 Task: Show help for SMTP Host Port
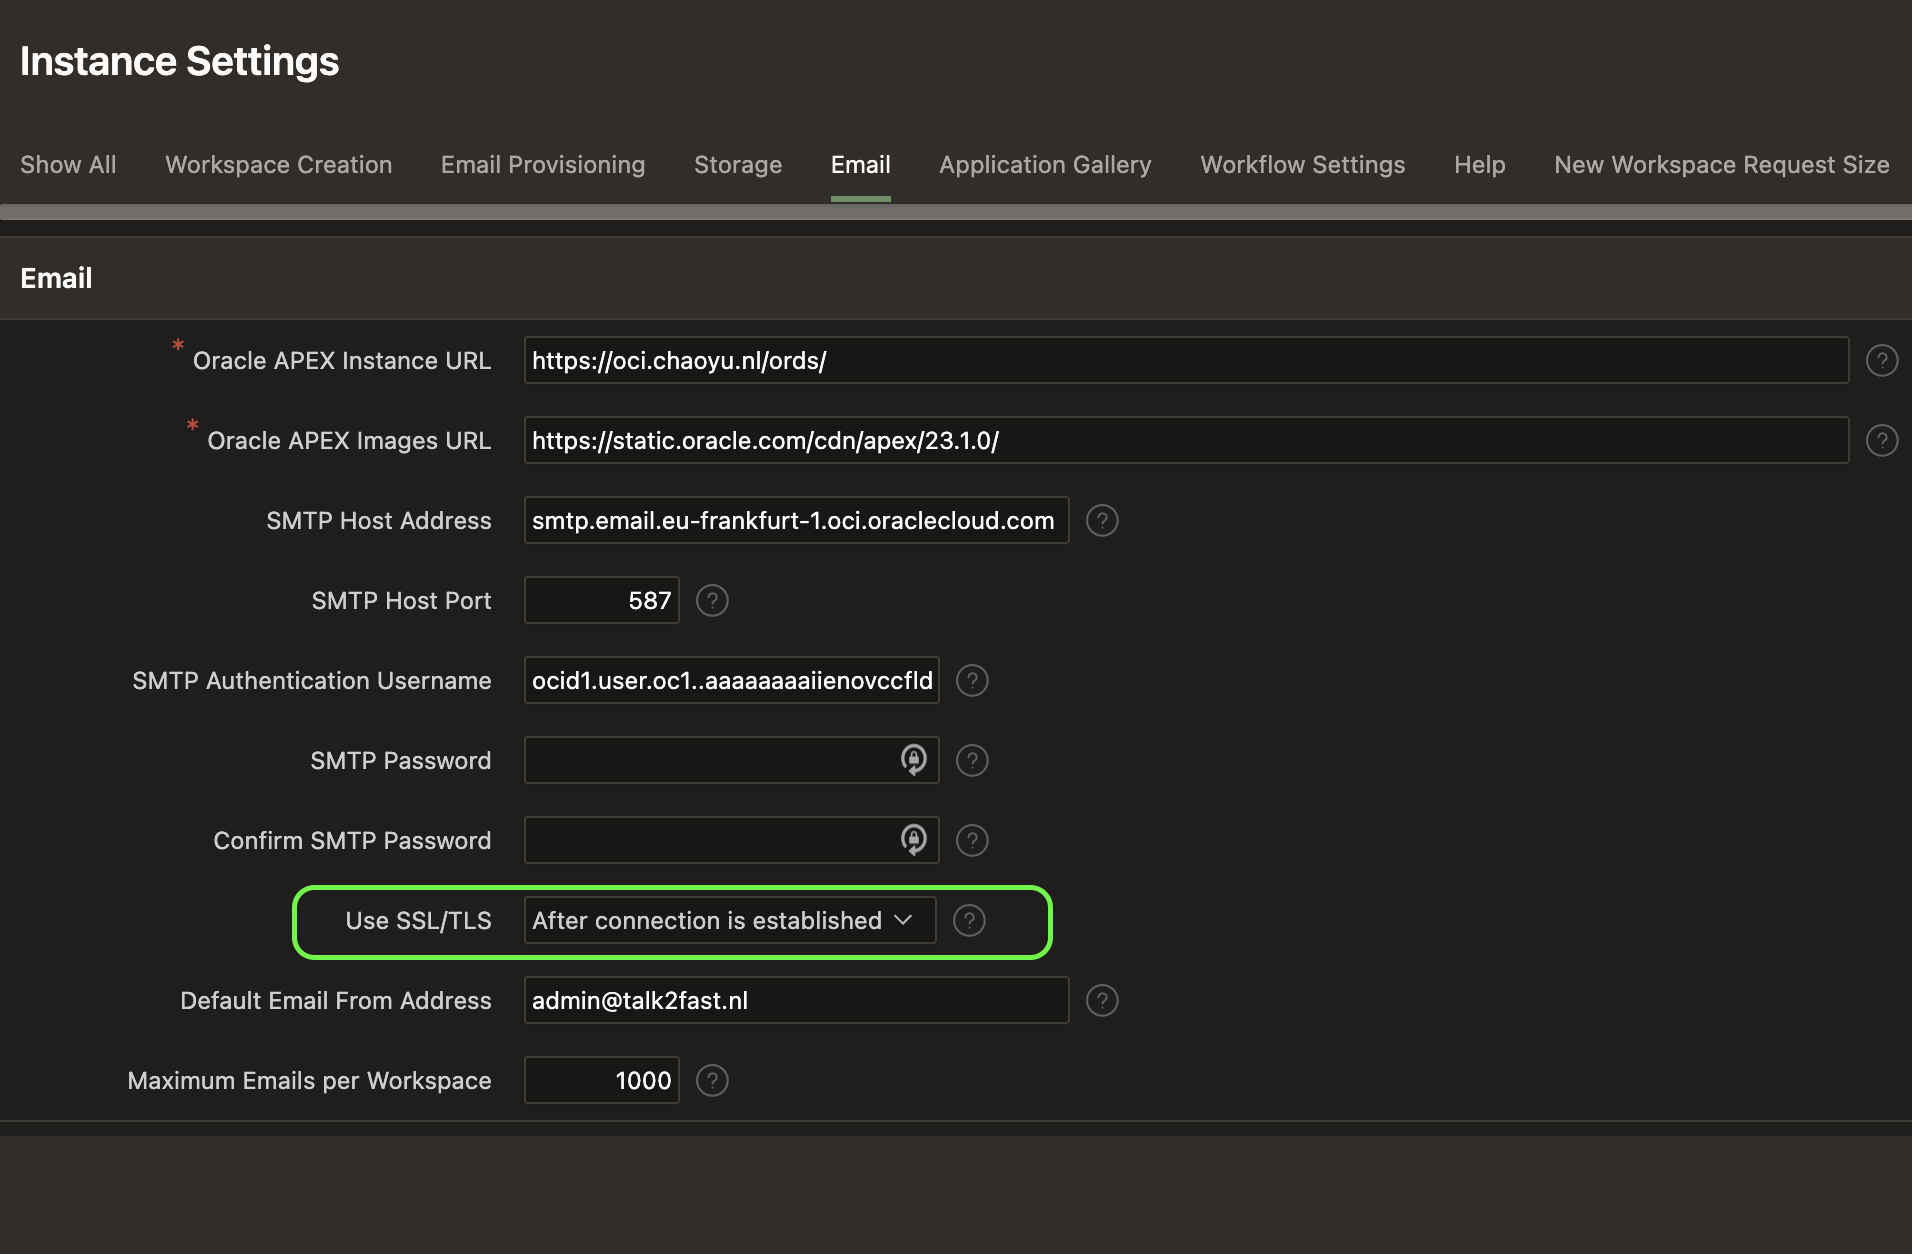711,600
